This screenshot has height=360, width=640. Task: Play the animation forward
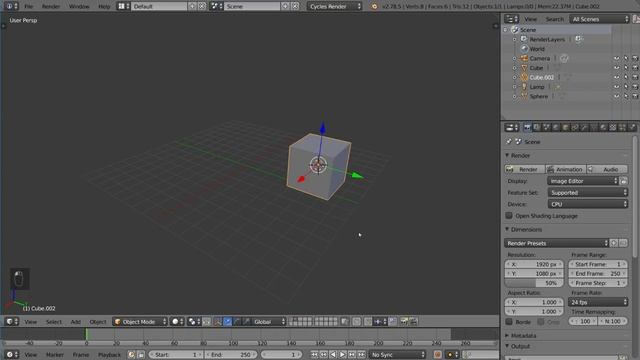click(342, 354)
